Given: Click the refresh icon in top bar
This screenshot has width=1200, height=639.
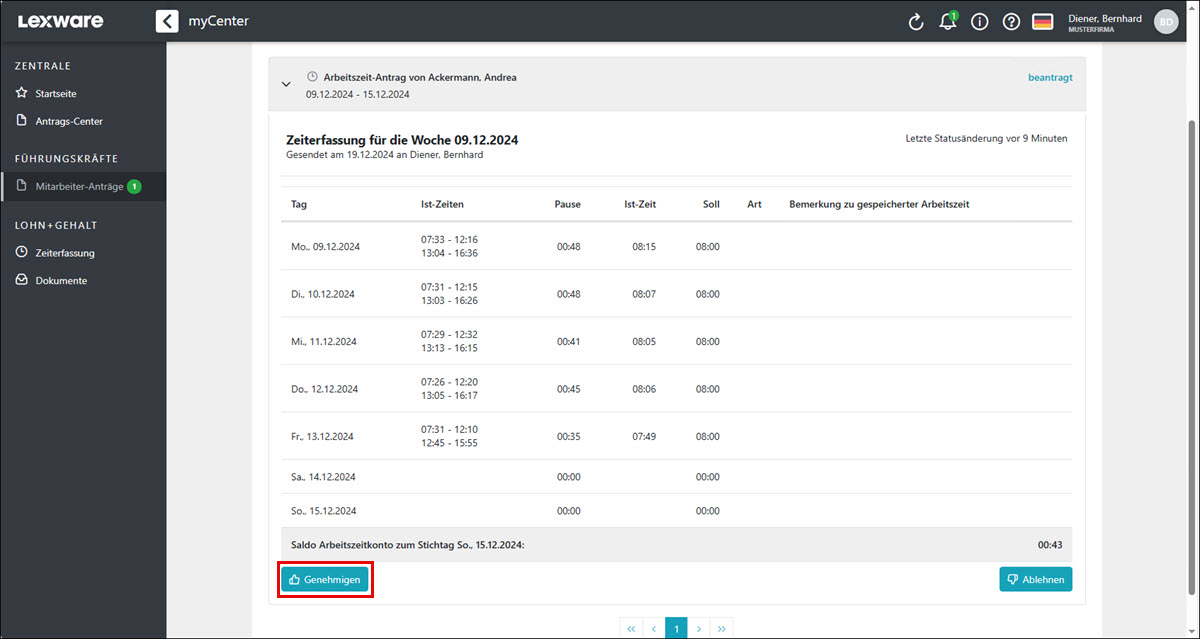Looking at the screenshot, I should coord(916,22).
